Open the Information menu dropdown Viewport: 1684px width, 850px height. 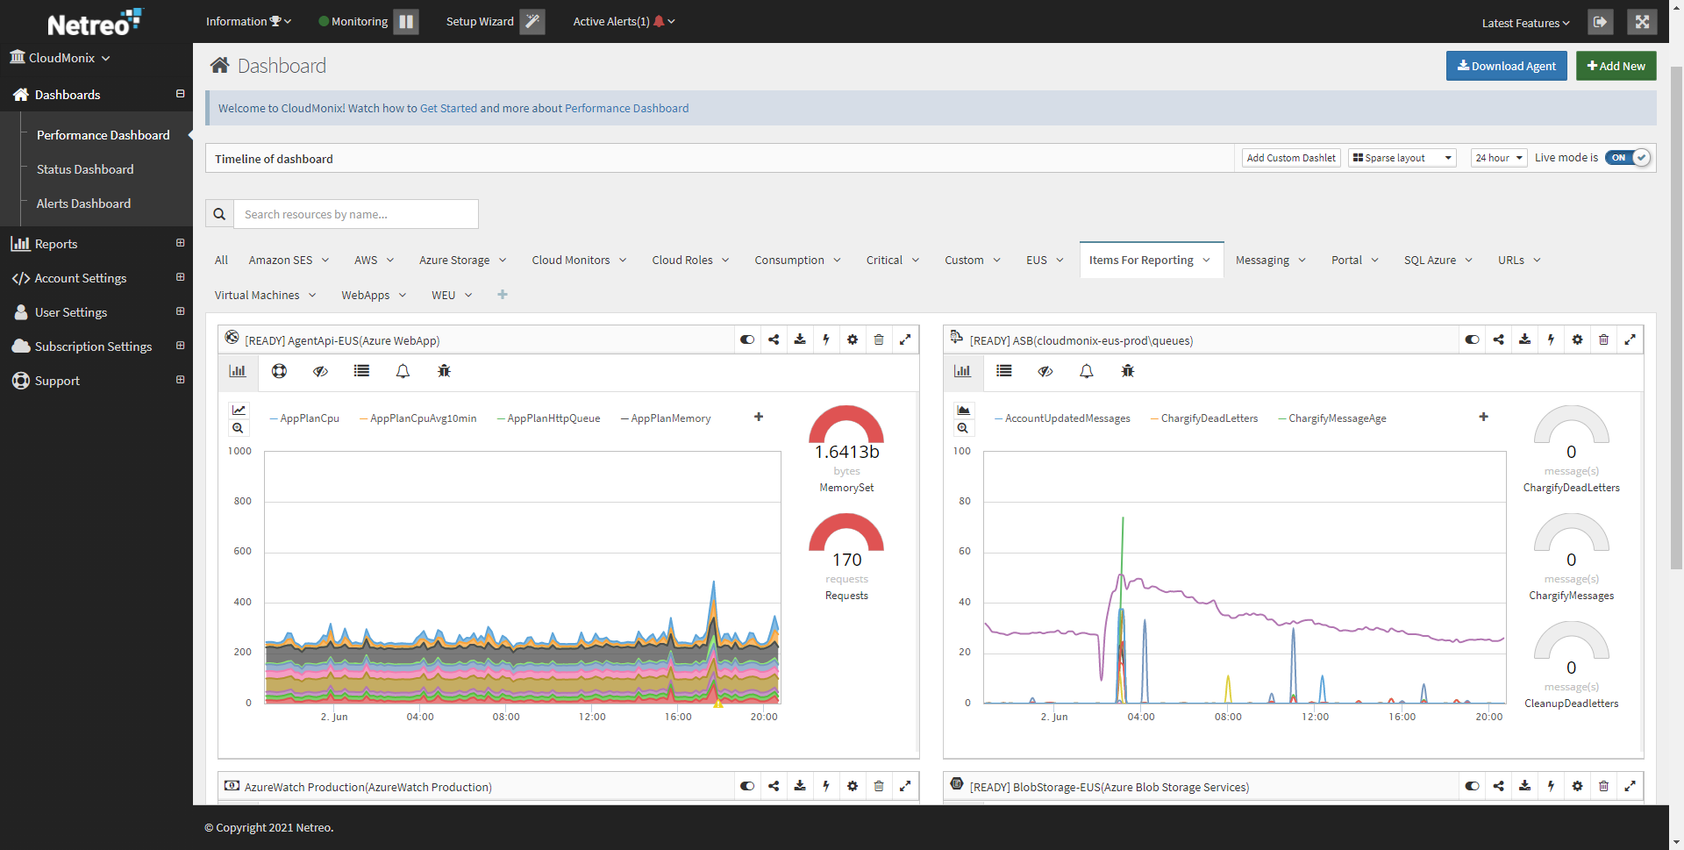pyautogui.click(x=248, y=21)
